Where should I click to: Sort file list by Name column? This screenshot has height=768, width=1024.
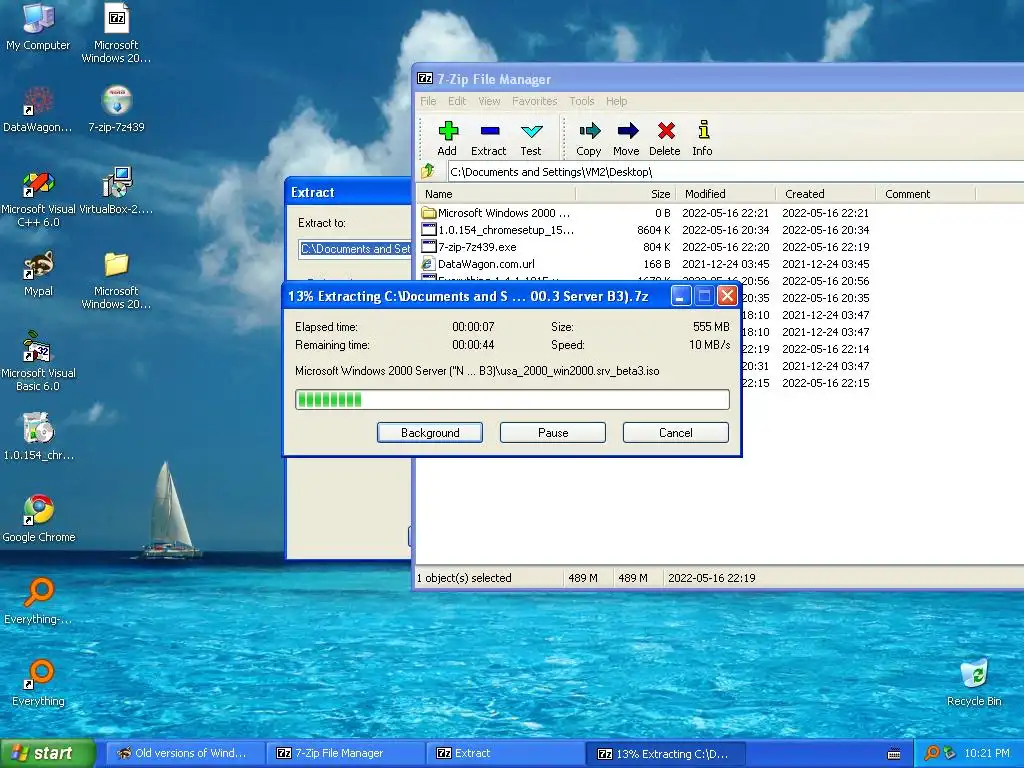[496, 194]
